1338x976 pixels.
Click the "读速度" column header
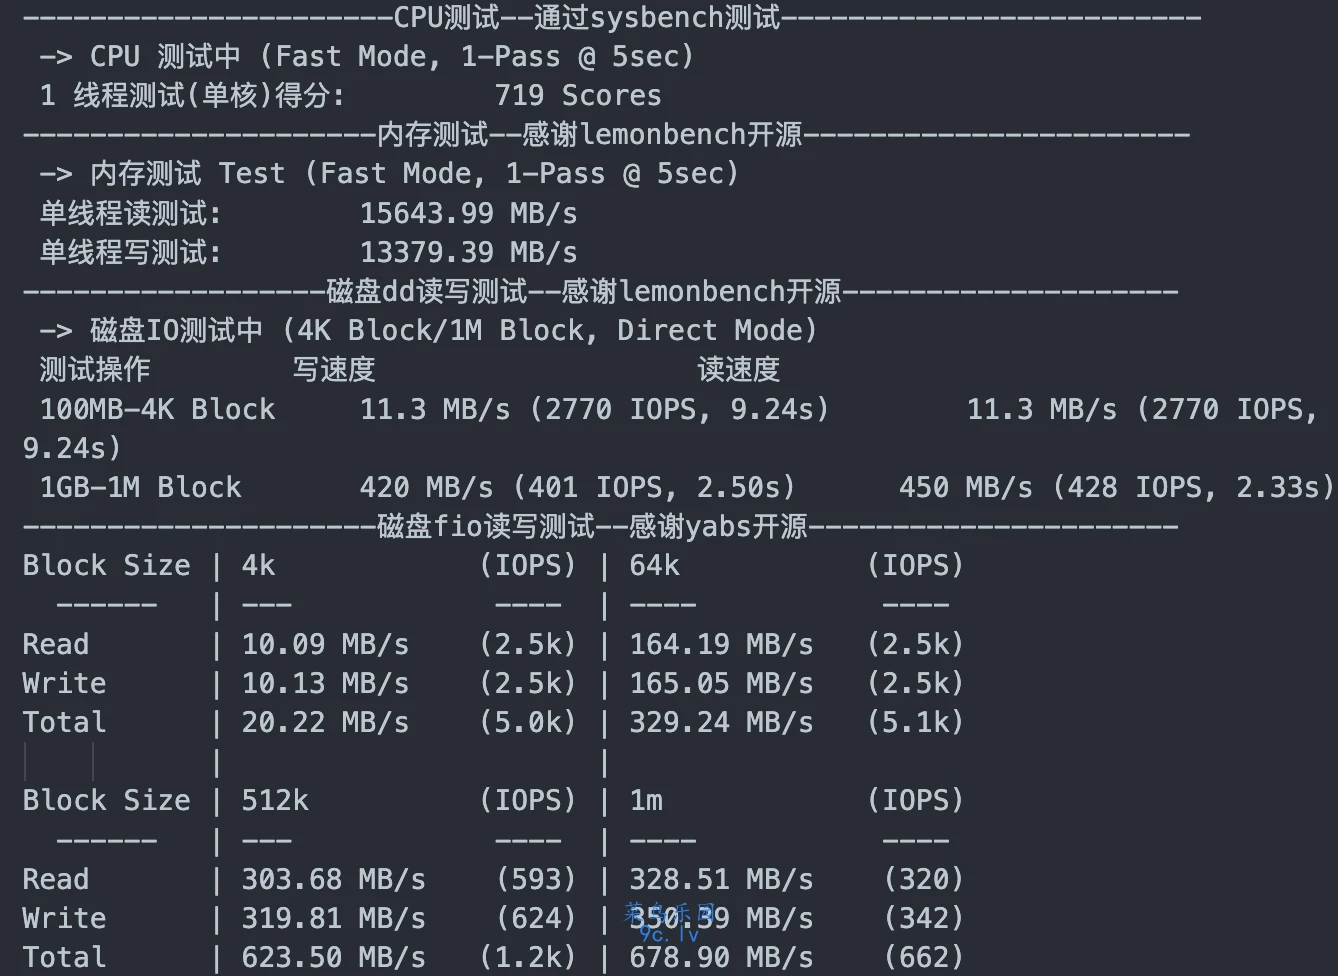(x=738, y=370)
